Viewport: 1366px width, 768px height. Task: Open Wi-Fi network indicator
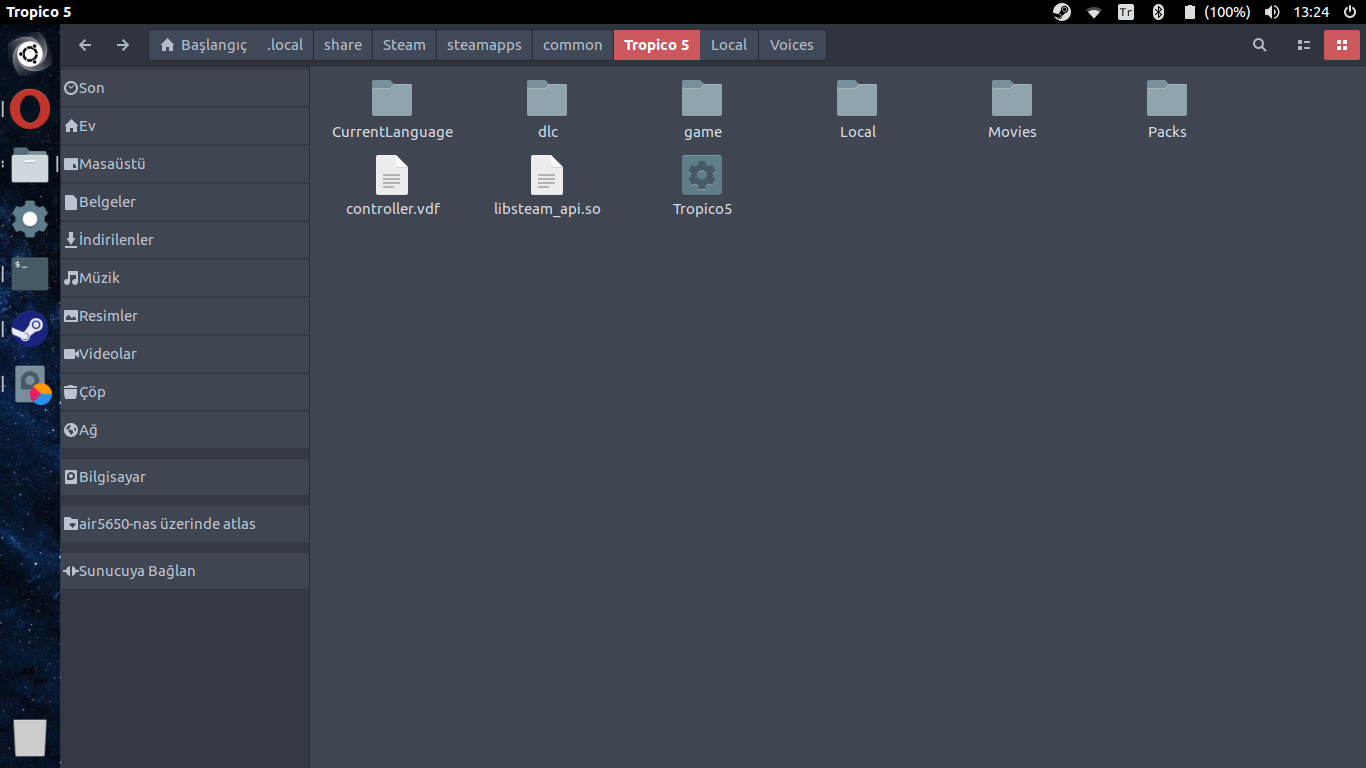[x=1094, y=12]
